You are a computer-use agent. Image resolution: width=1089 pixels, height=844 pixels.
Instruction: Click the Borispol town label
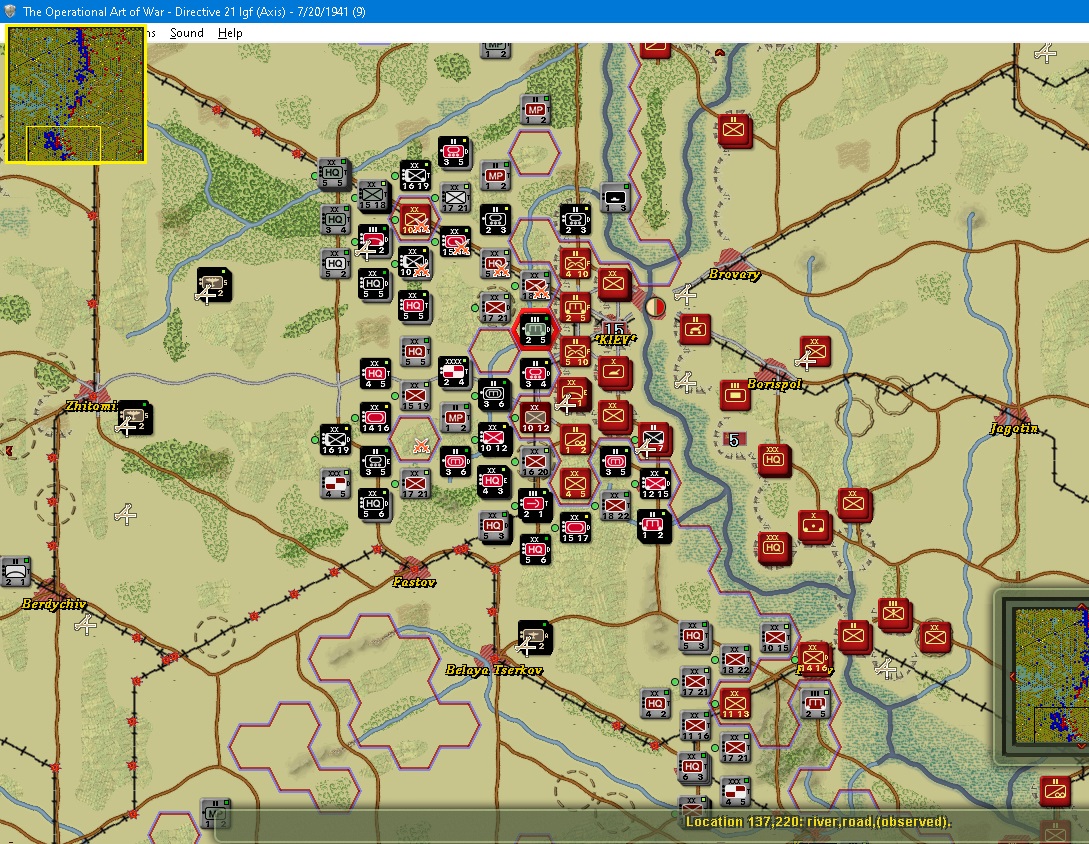click(x=775, y=383)
